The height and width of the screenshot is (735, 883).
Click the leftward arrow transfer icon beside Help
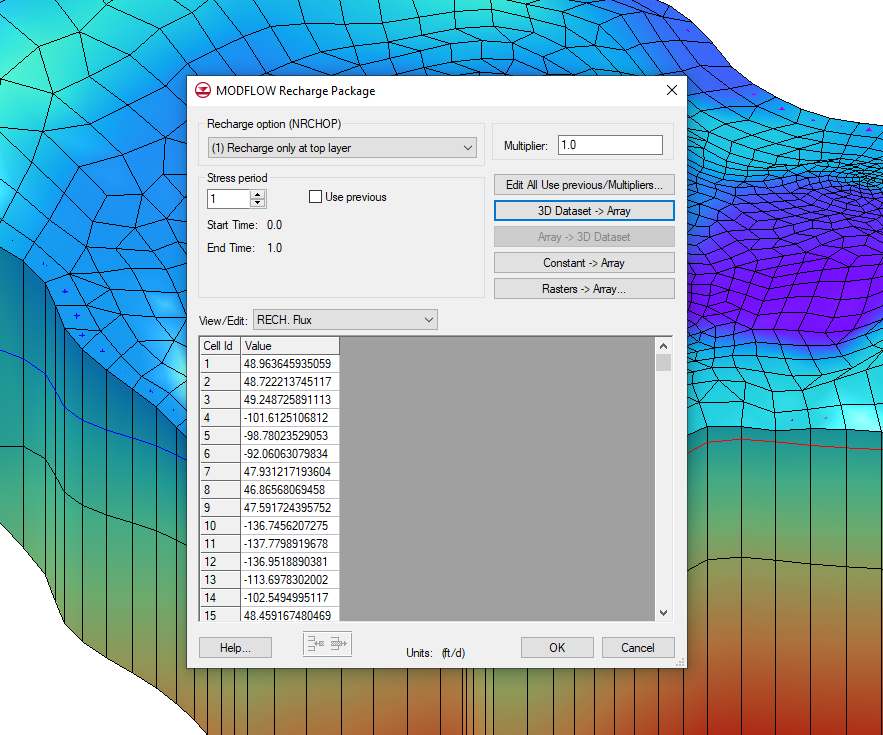[316, 644]
